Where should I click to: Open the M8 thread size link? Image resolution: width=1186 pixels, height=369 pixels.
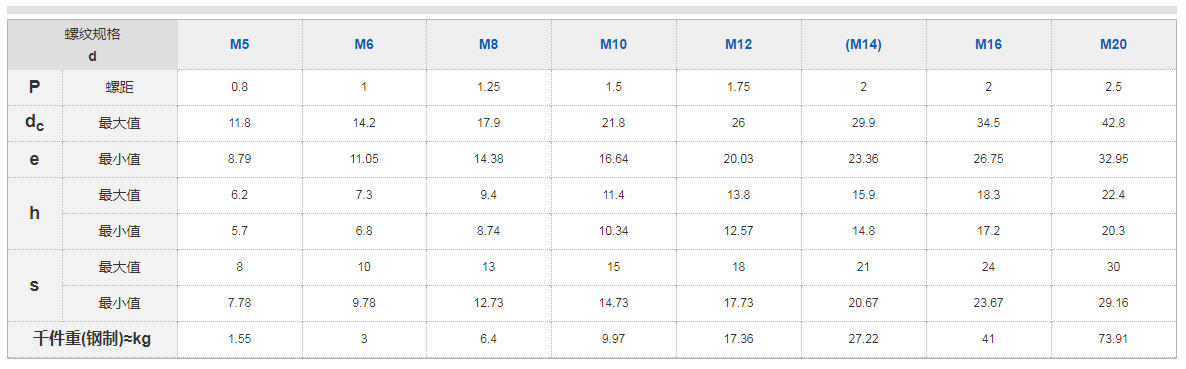(x=488, y=45)
